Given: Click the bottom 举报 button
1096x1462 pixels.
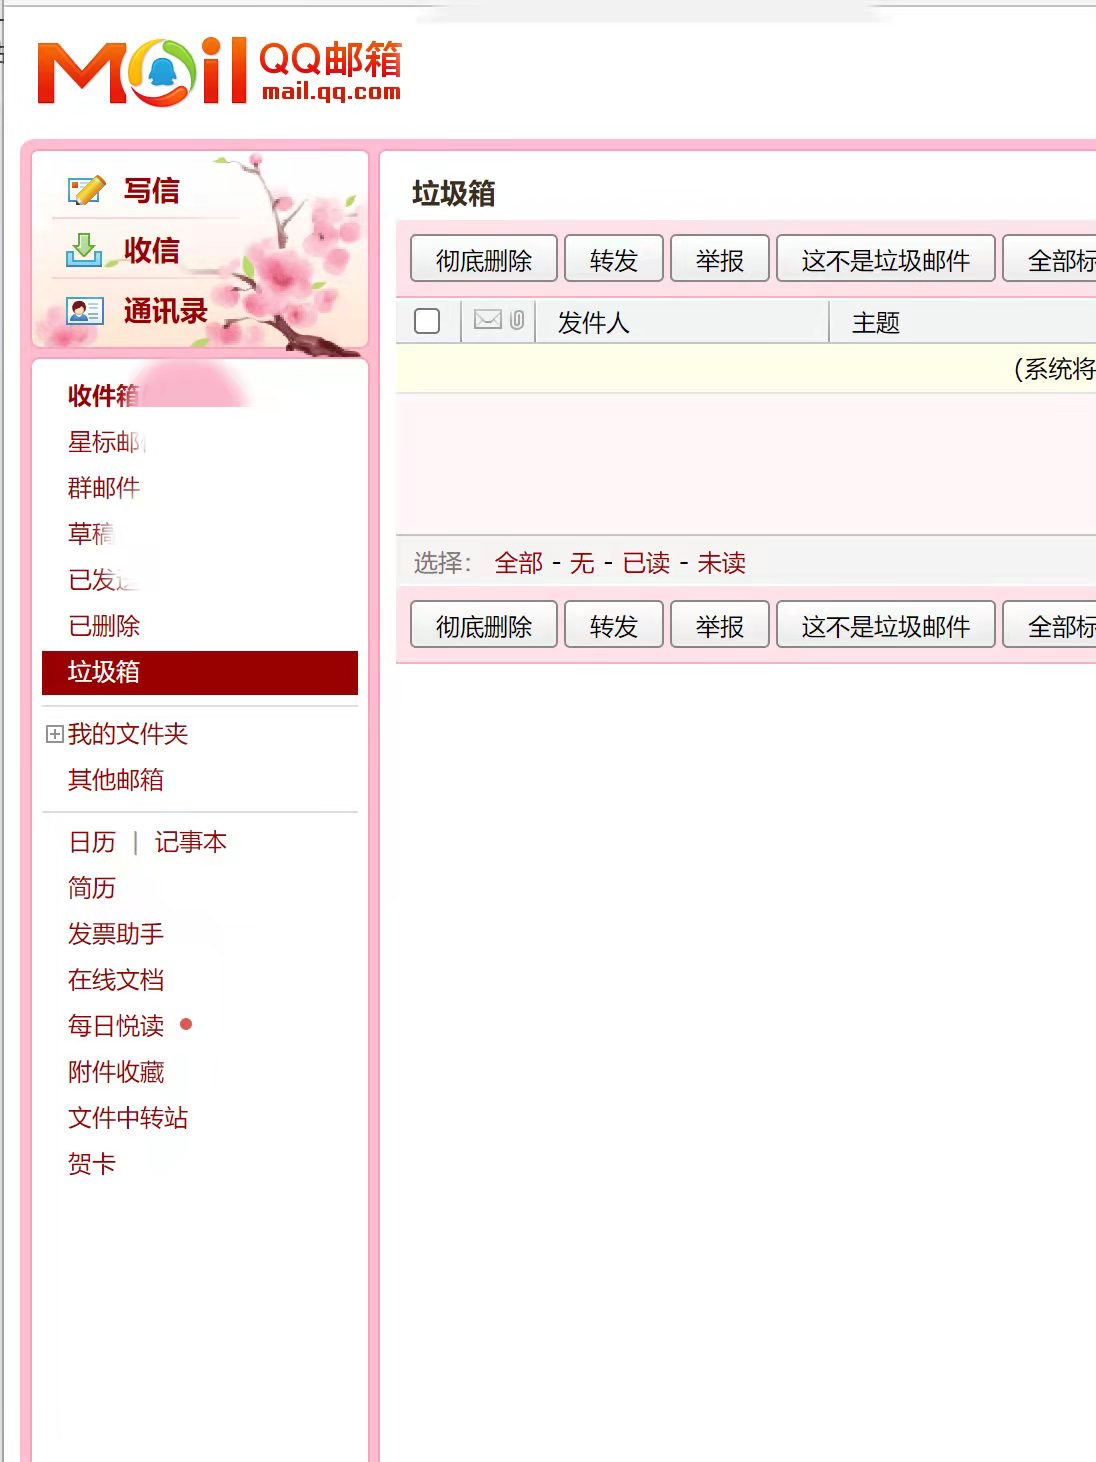Looking at the screenshot, I should tap(719, 626).
